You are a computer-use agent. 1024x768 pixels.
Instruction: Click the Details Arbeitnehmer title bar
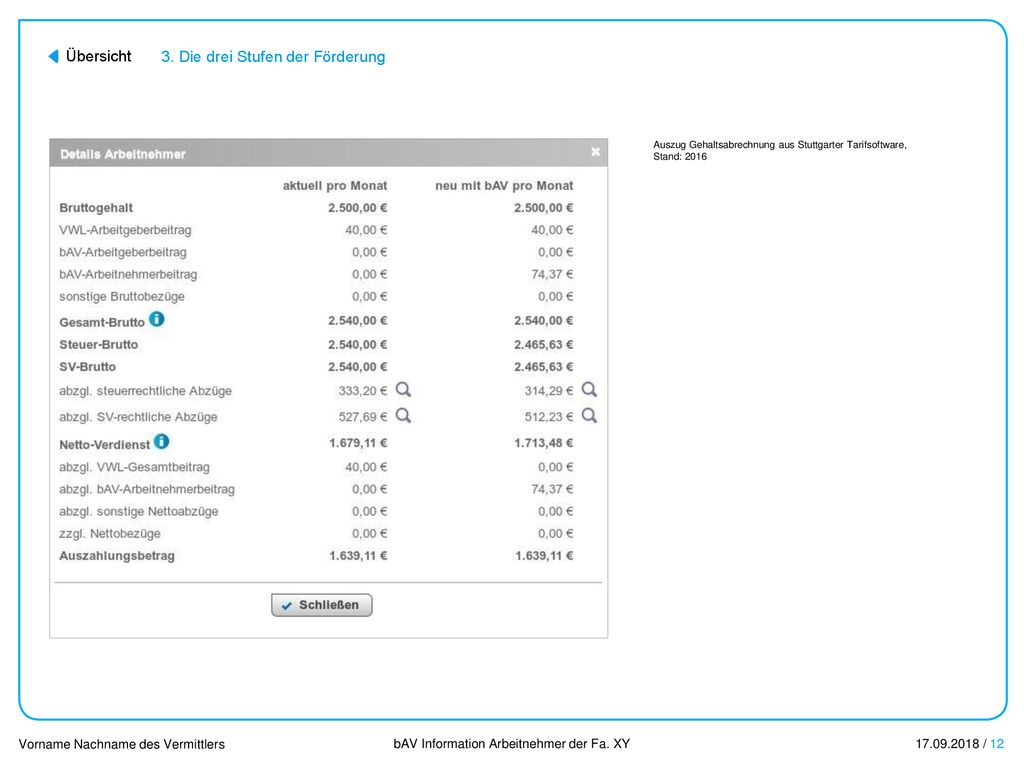[x=328, y=153]
